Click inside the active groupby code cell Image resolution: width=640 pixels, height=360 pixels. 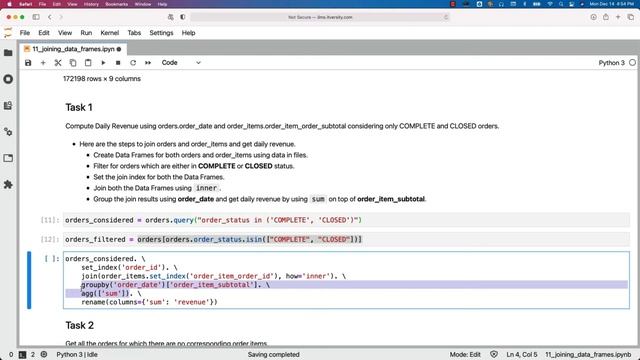point(346,280)
